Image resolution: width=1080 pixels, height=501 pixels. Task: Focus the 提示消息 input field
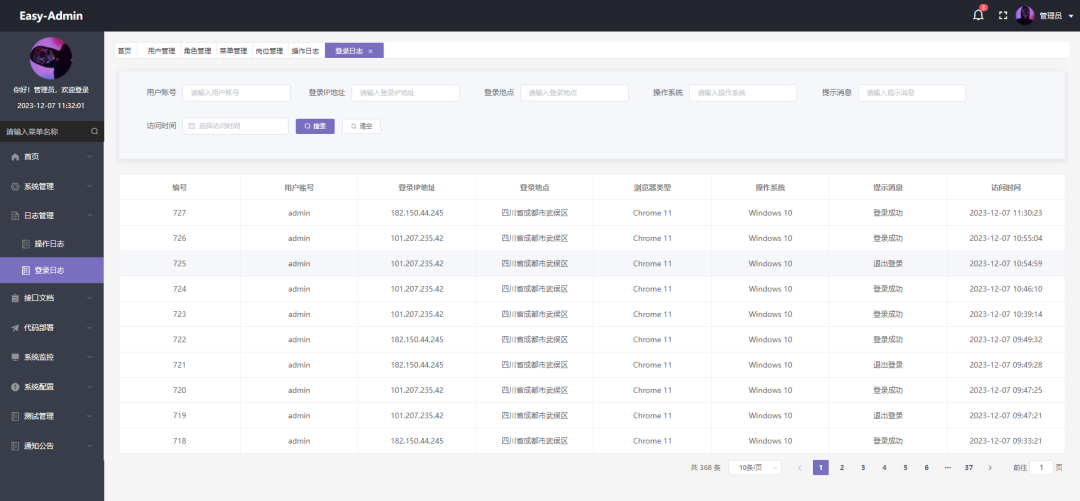tap(912, 92)
